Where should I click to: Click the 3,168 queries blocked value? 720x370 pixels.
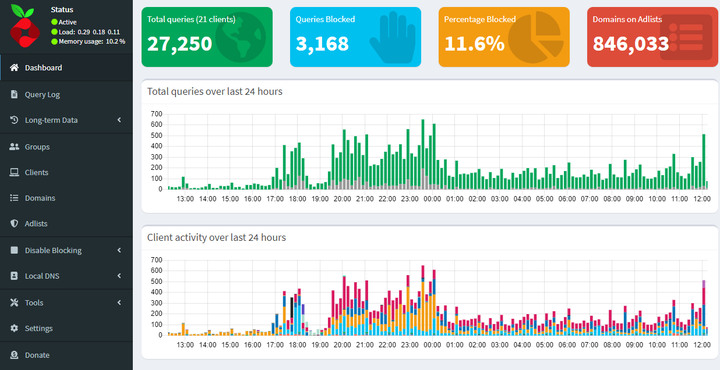click(322, 44)
